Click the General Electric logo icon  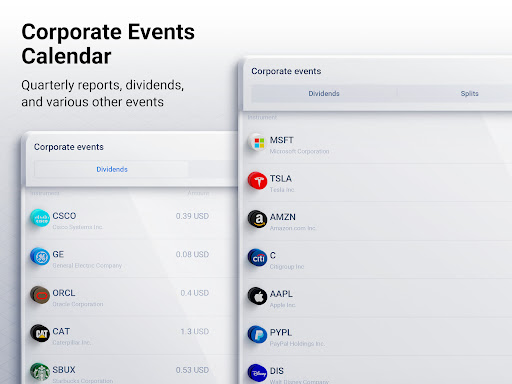point(40,257)
